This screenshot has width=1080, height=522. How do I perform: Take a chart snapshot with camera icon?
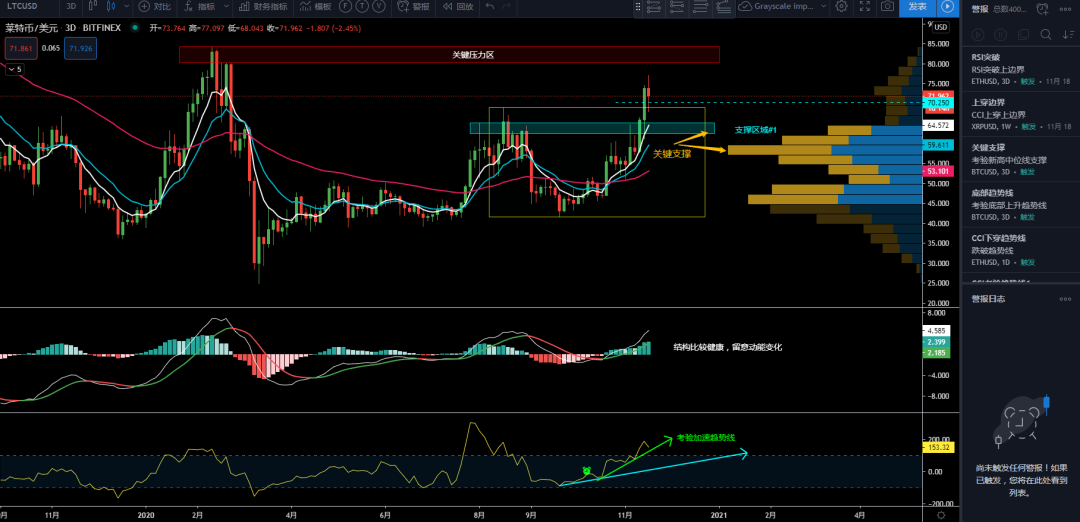tap(888, 6)
